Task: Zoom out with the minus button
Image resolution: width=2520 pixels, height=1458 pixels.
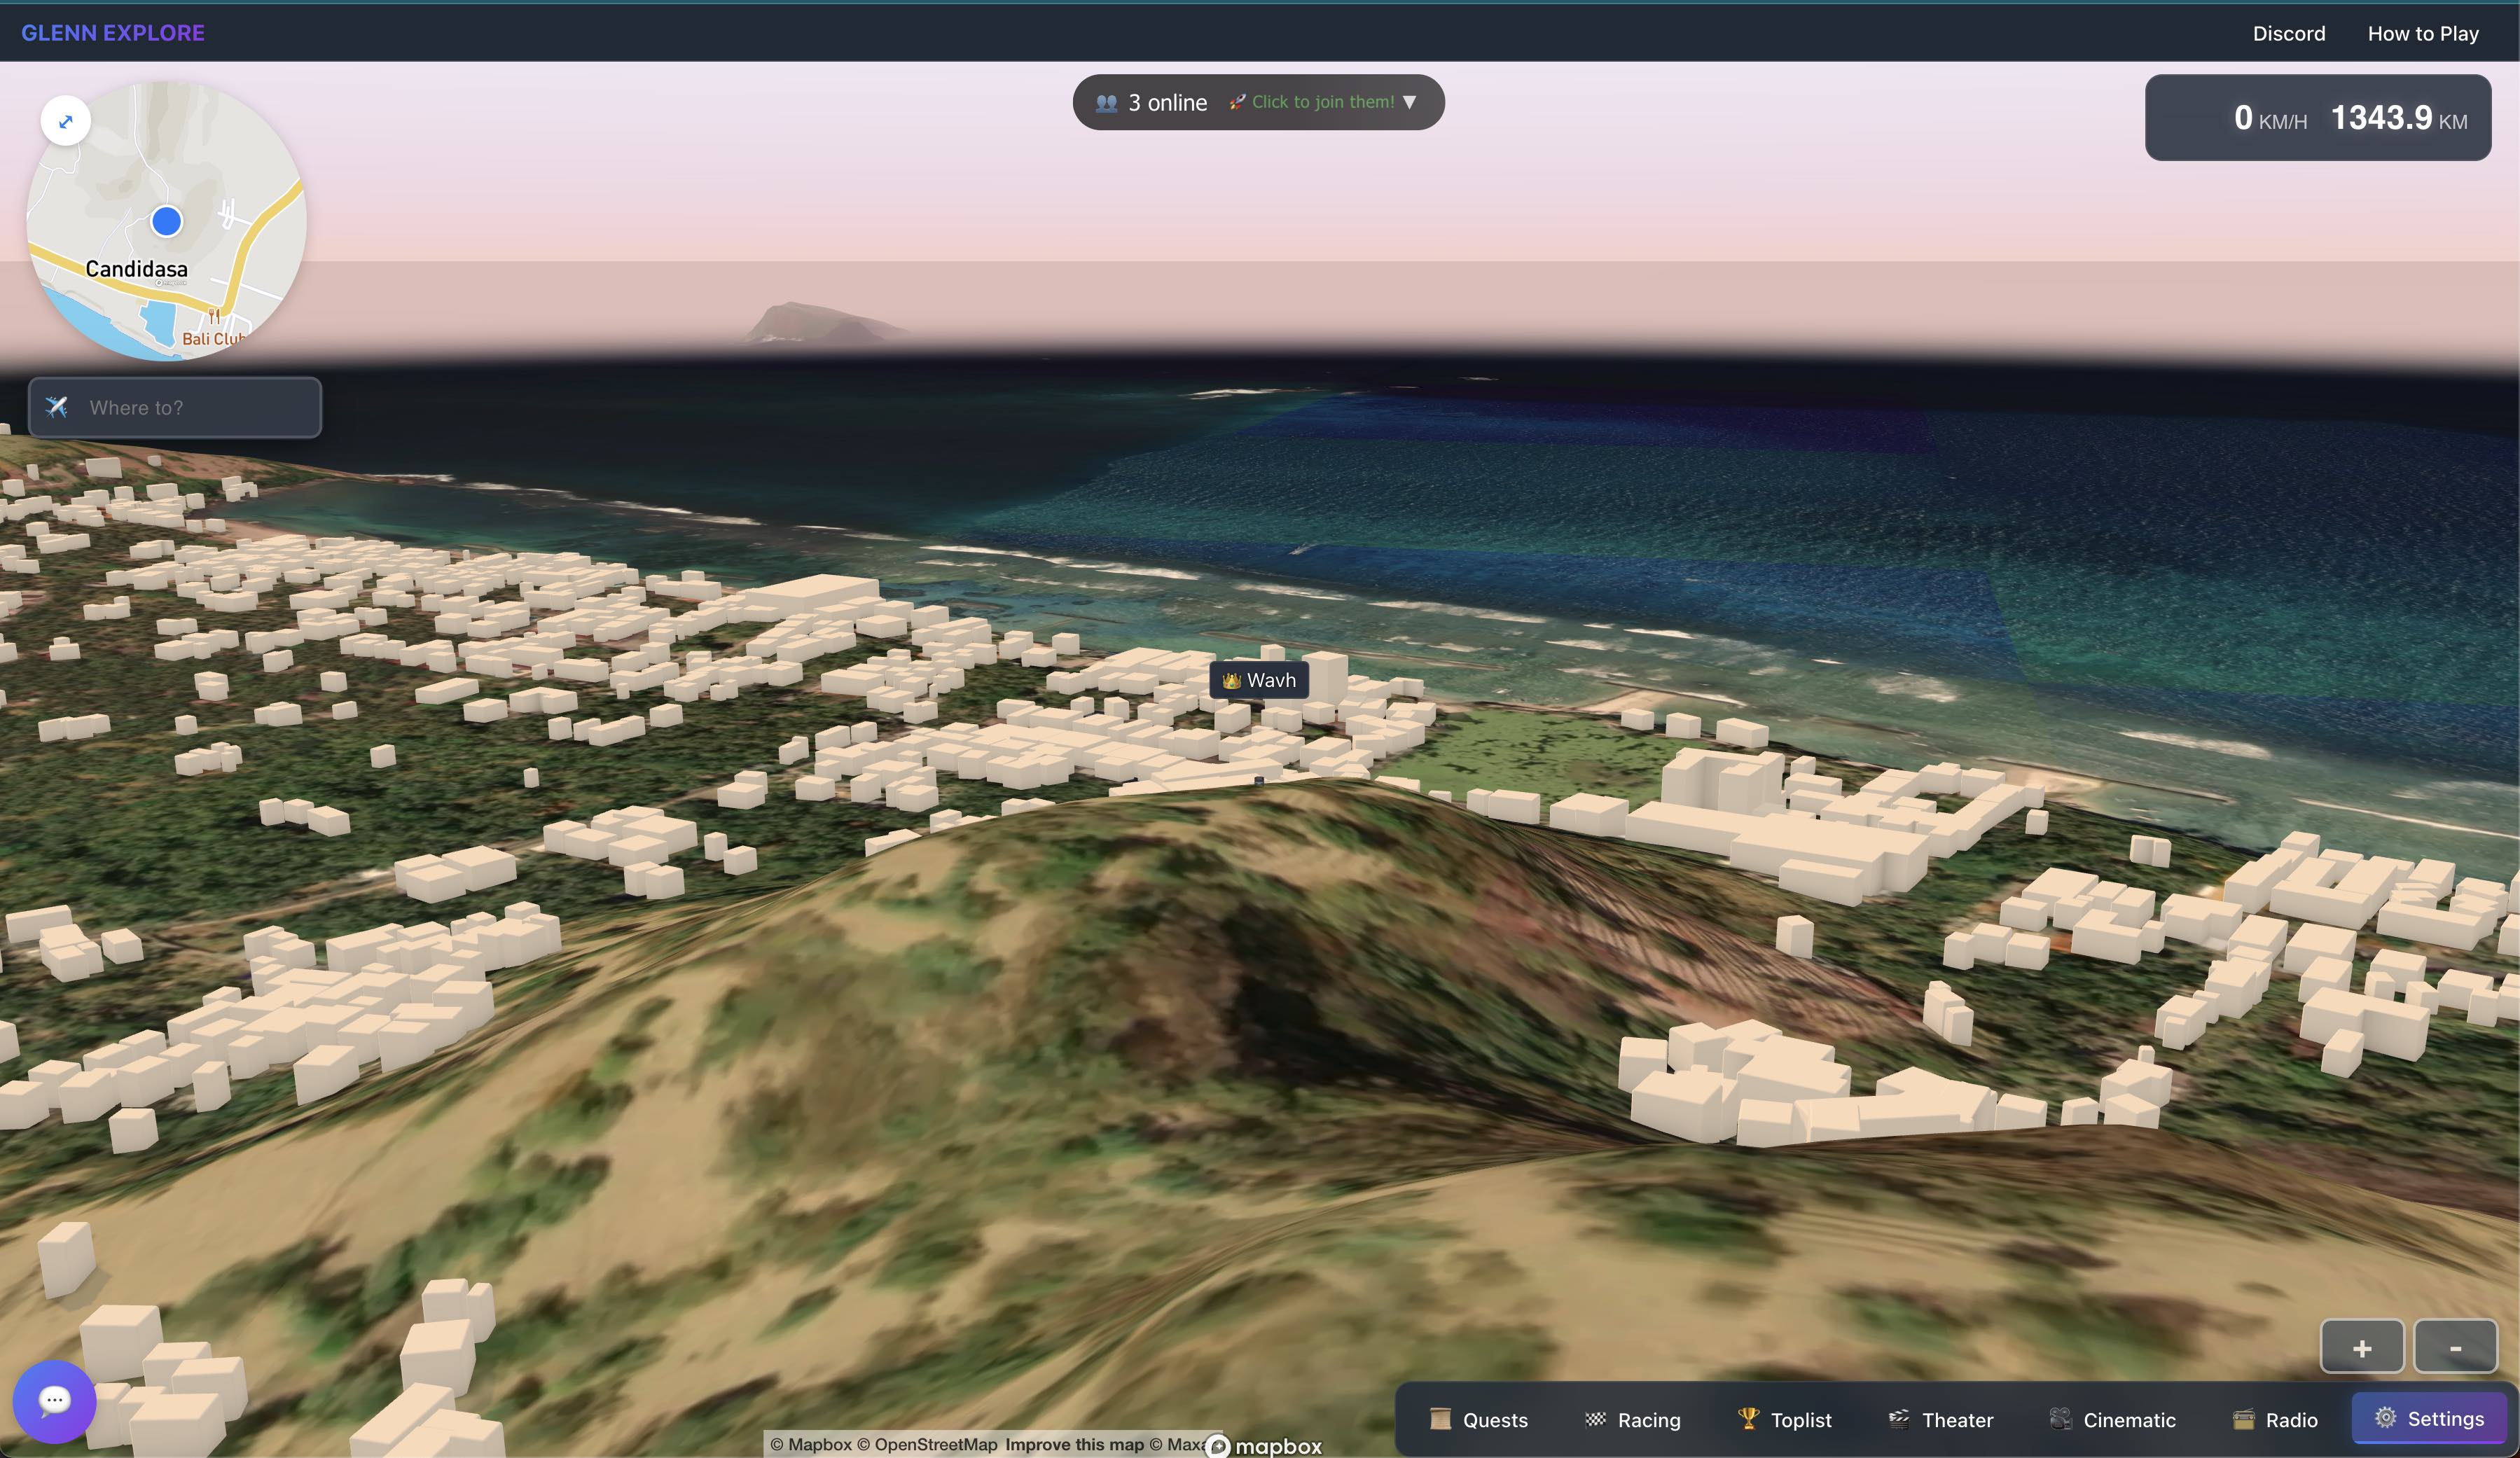Action: click(x=2454, y=1348)
